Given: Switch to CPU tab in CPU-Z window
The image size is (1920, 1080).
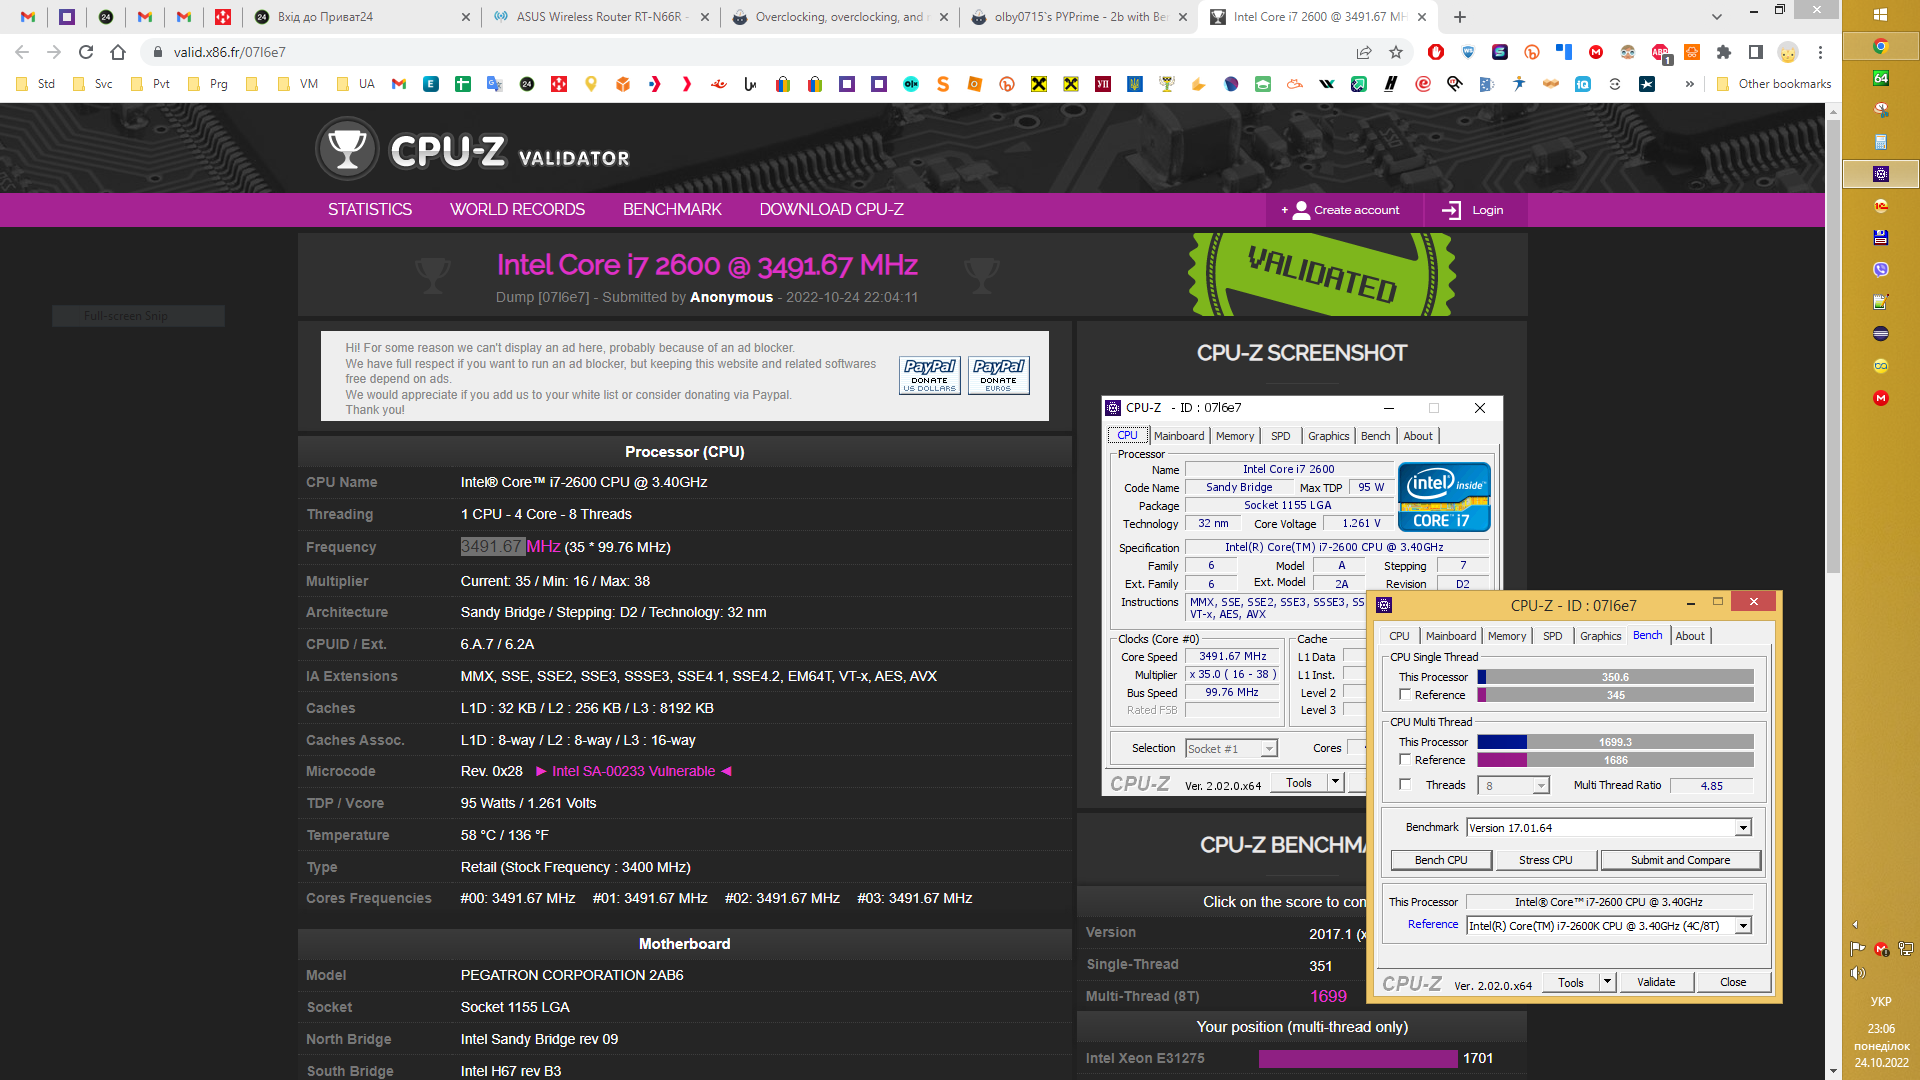Looking at the screenshot, I should [1399, 636].
